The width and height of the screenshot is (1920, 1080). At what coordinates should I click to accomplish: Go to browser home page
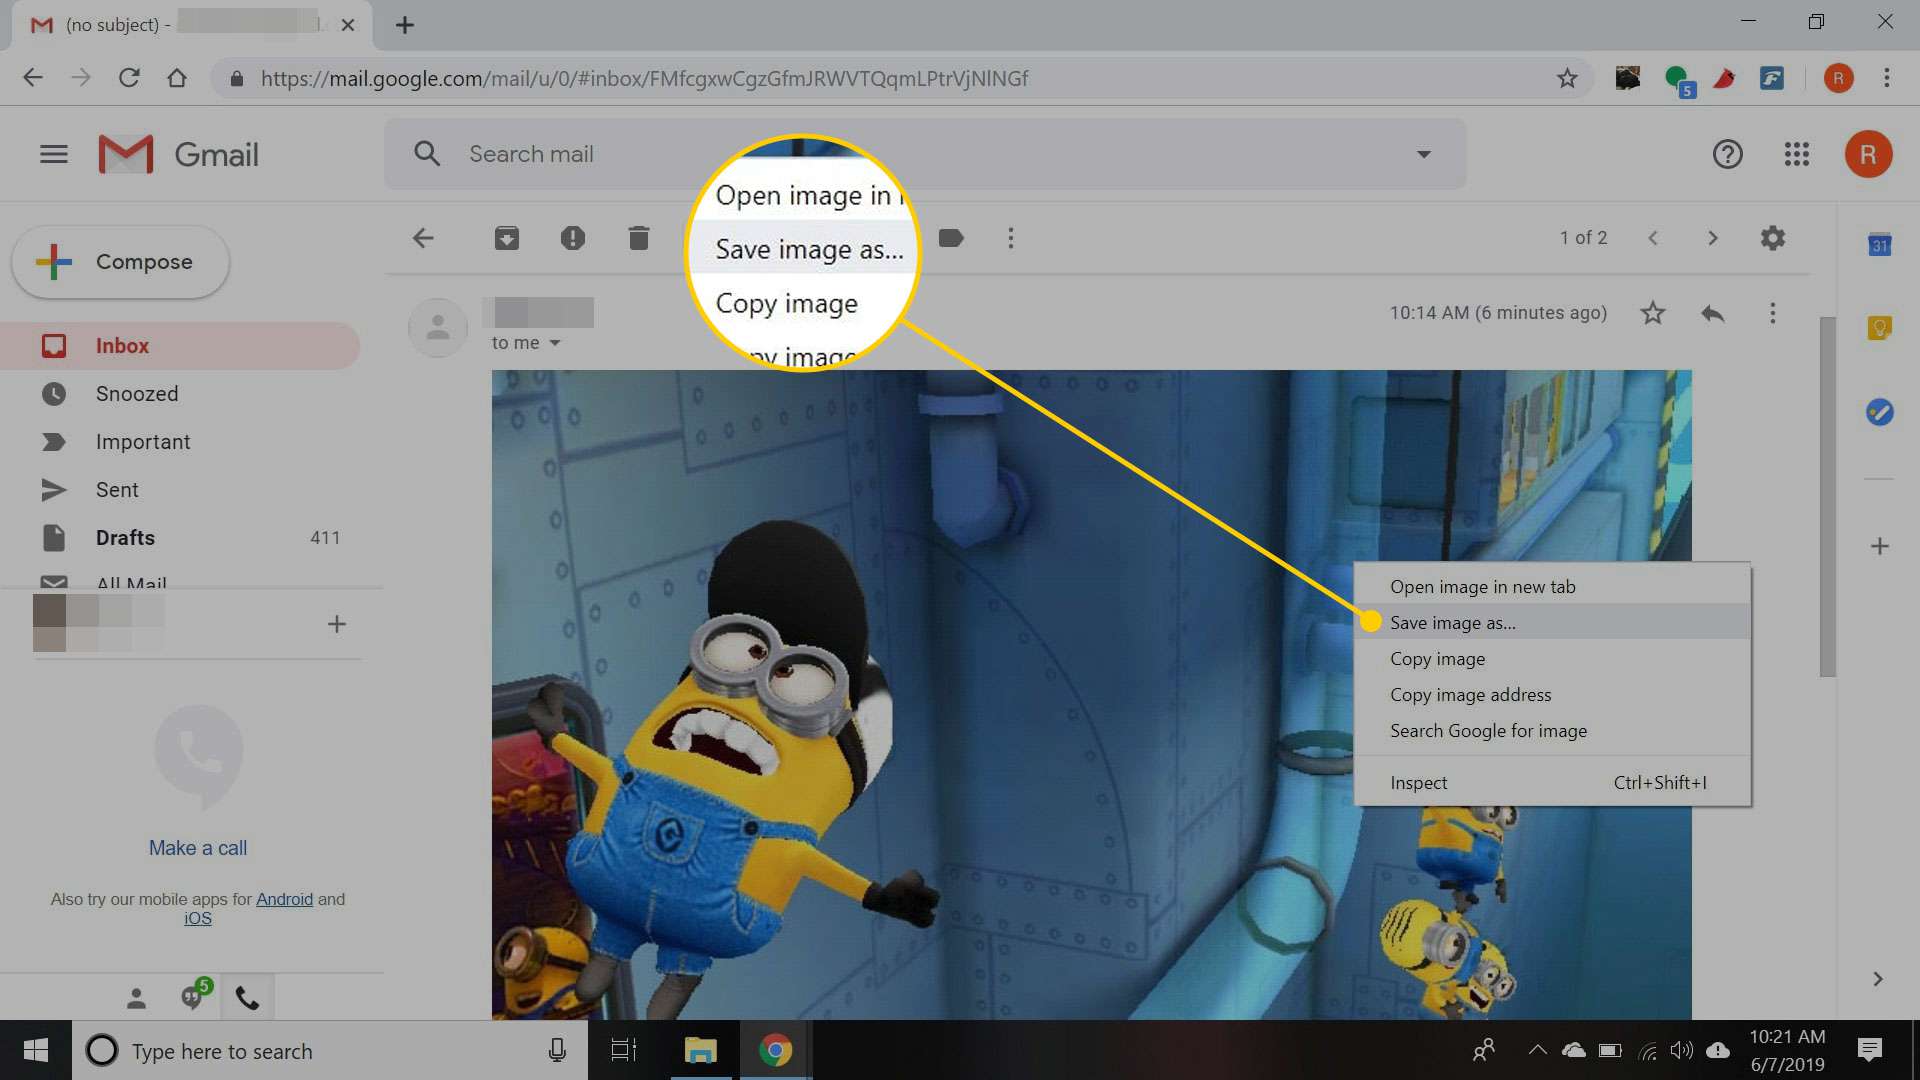[177, 78]
